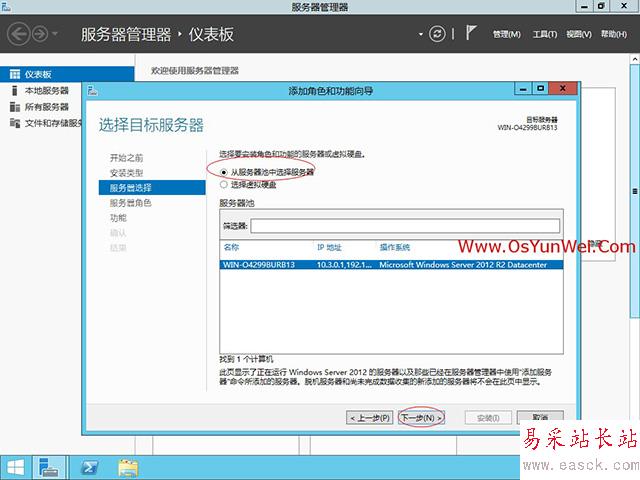640x480 pixels.
Task: Click the Server Manager title bar icon
Action: pyautogui.click(x=6, y=7)
